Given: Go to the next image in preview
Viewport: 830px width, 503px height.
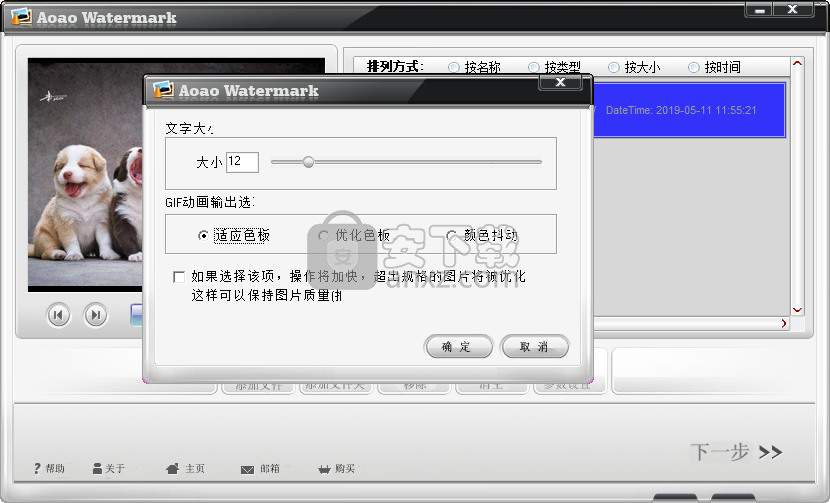Looking at the screenshot, I should click(x=96, y=316).
